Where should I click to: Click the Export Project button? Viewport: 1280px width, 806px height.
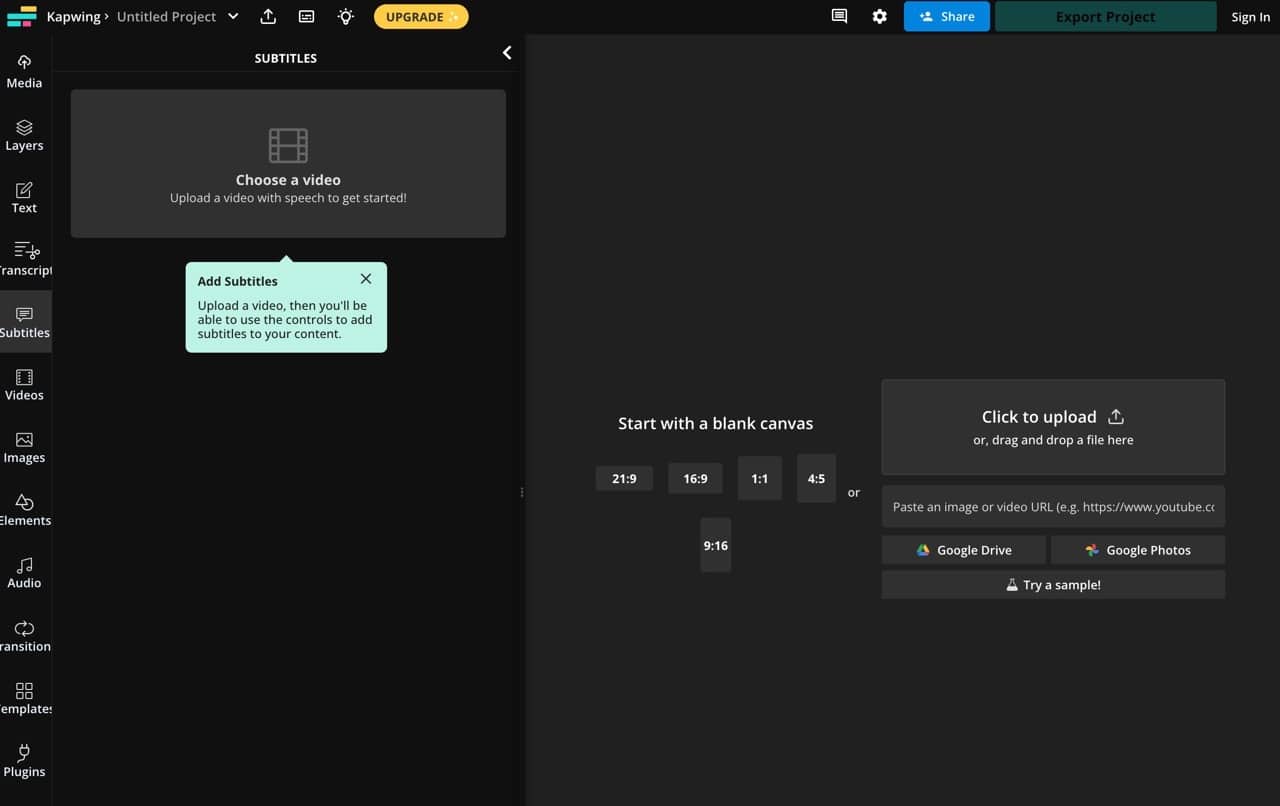(x=1106, y=16)
